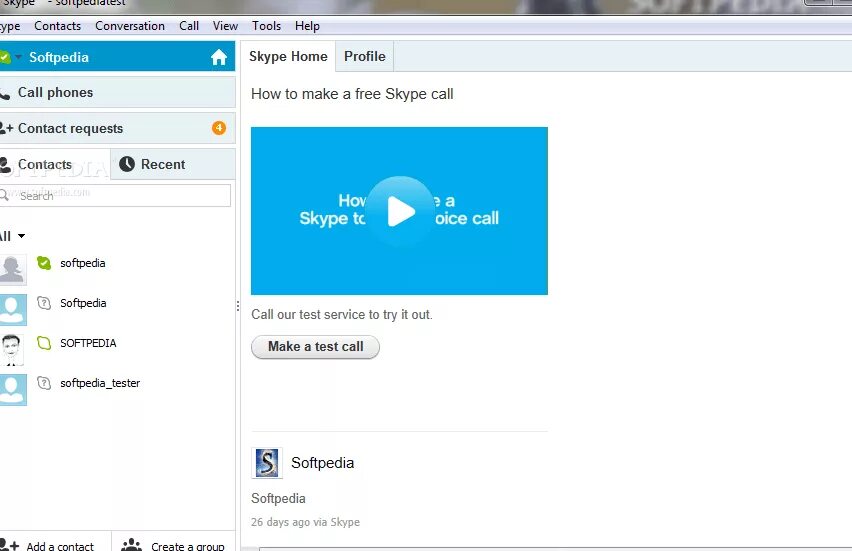The width and height of the screenshot is (852, 551).
Task: Open Contact requests
Action: click(117, 128)
